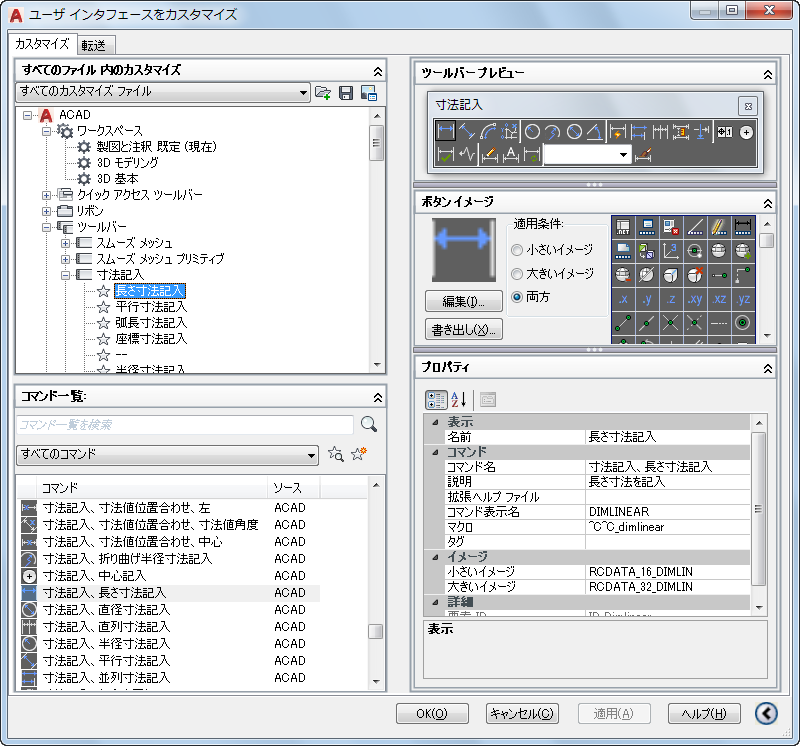This screenshot has width=800, height=746.
Task: Click the コマンド一覧を検索 search field
Action: [x=185, y=425]
